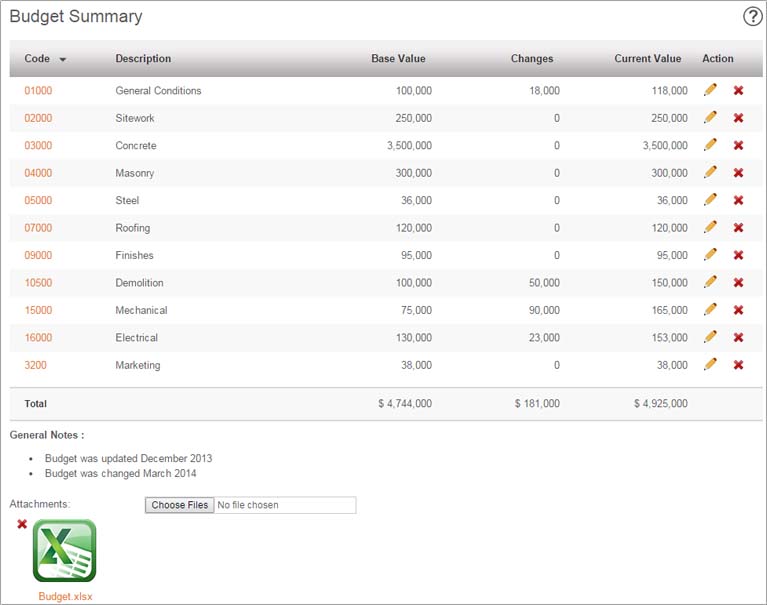
Task: Open the Budget.xlsx file link
Action: click(65, 596)
